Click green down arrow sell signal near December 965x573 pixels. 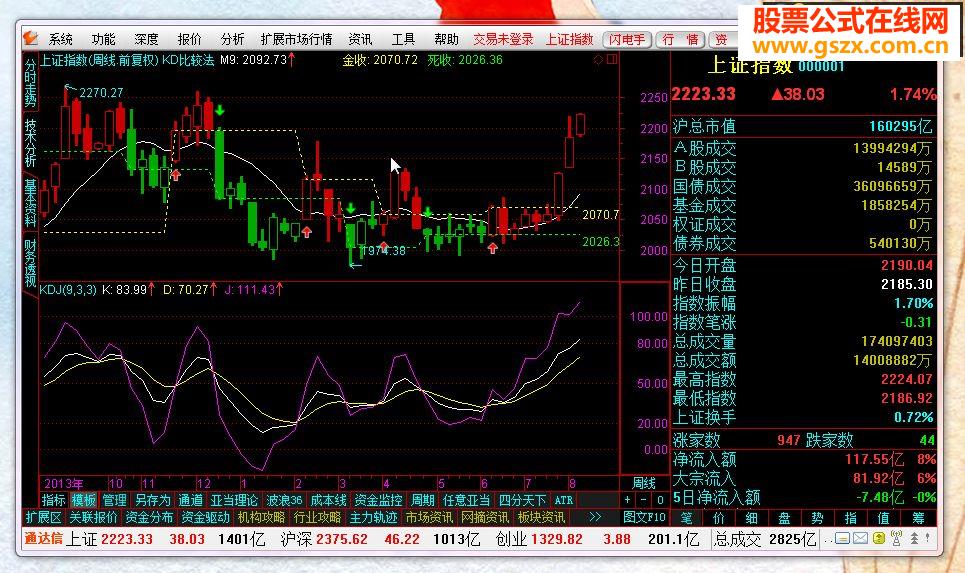click(x=220, y=111)
